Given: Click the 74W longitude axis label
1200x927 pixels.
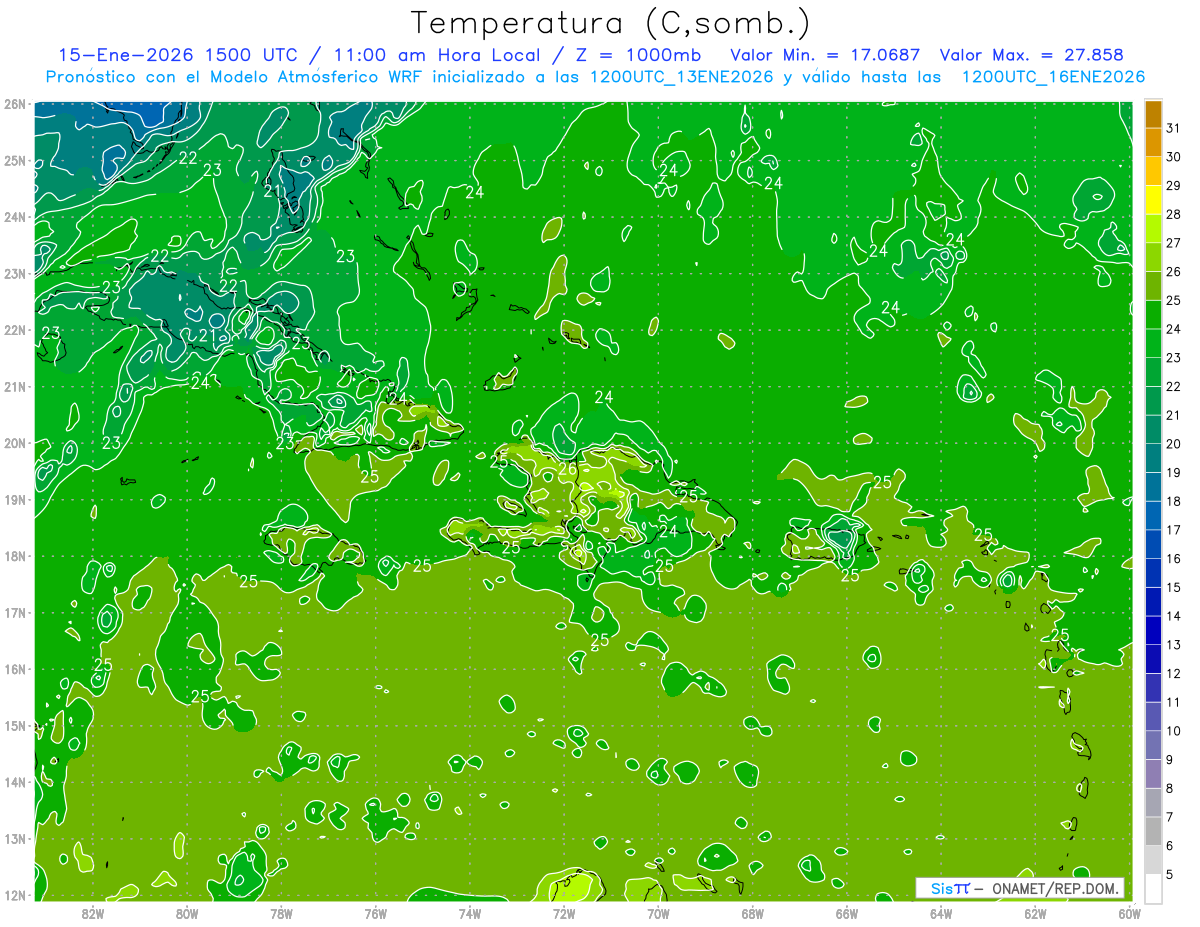Looking at the screenshot, I should pyautogui.click(x=470, y=913).
